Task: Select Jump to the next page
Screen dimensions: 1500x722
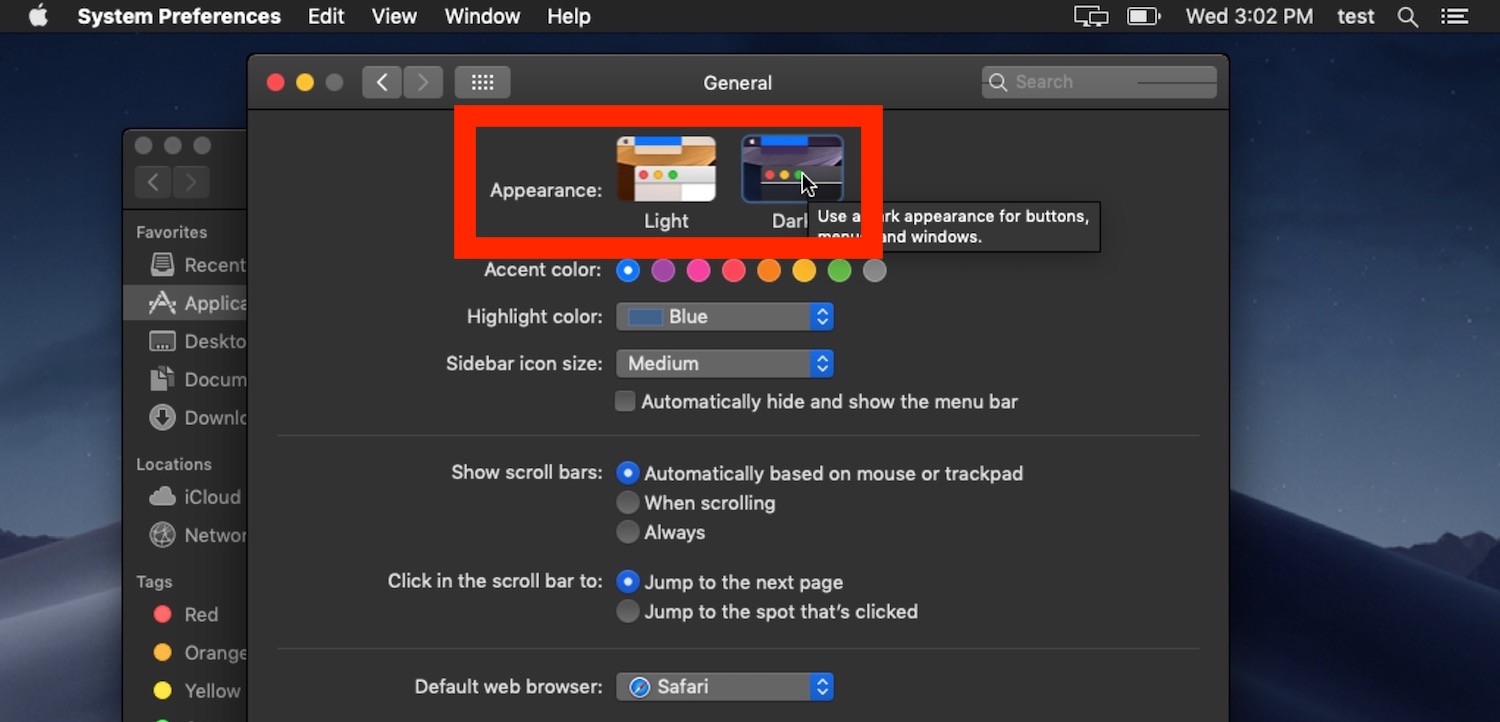Action: pos(628,582)
